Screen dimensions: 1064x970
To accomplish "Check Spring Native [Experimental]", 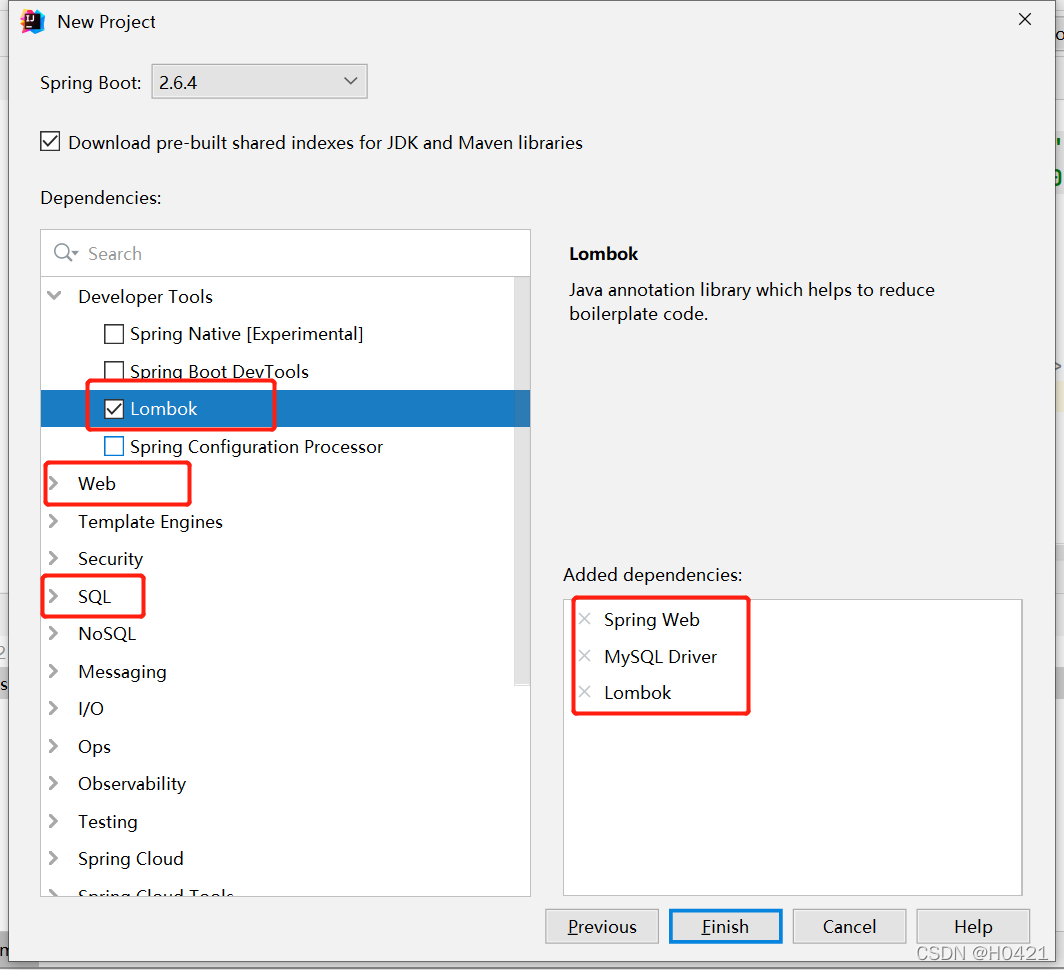I will 114,334.
